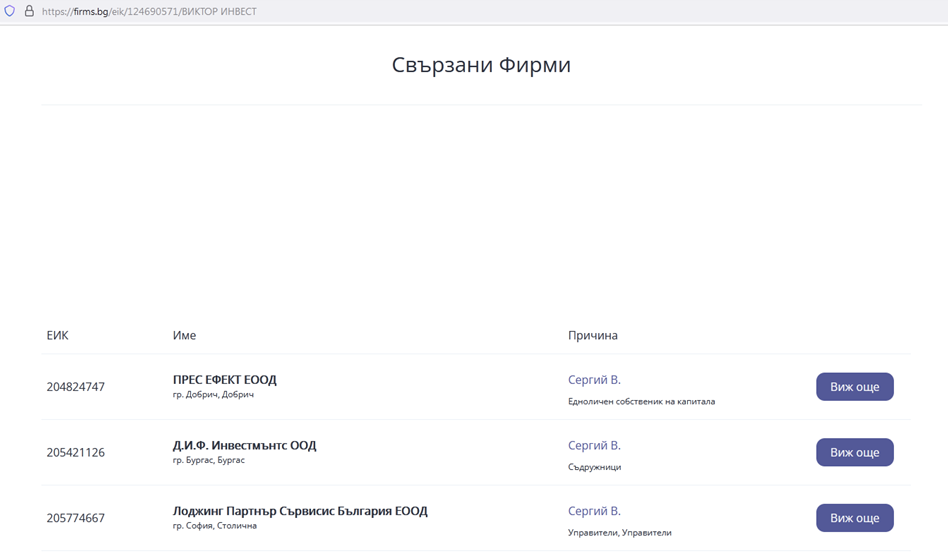This screenshot has height=556, width=948.
Task: Open Виж още for ПРЕС ЕФЕКТ ЕООД
Action: pos(854,387)
